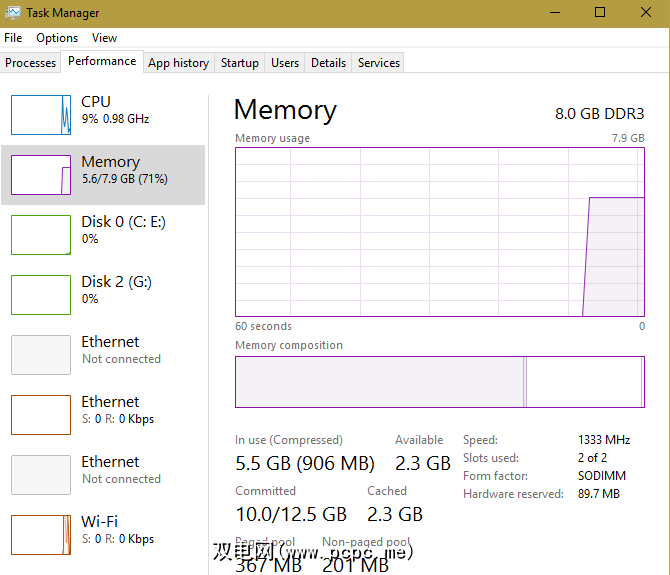Switch to the App history tab

(178, 63)
